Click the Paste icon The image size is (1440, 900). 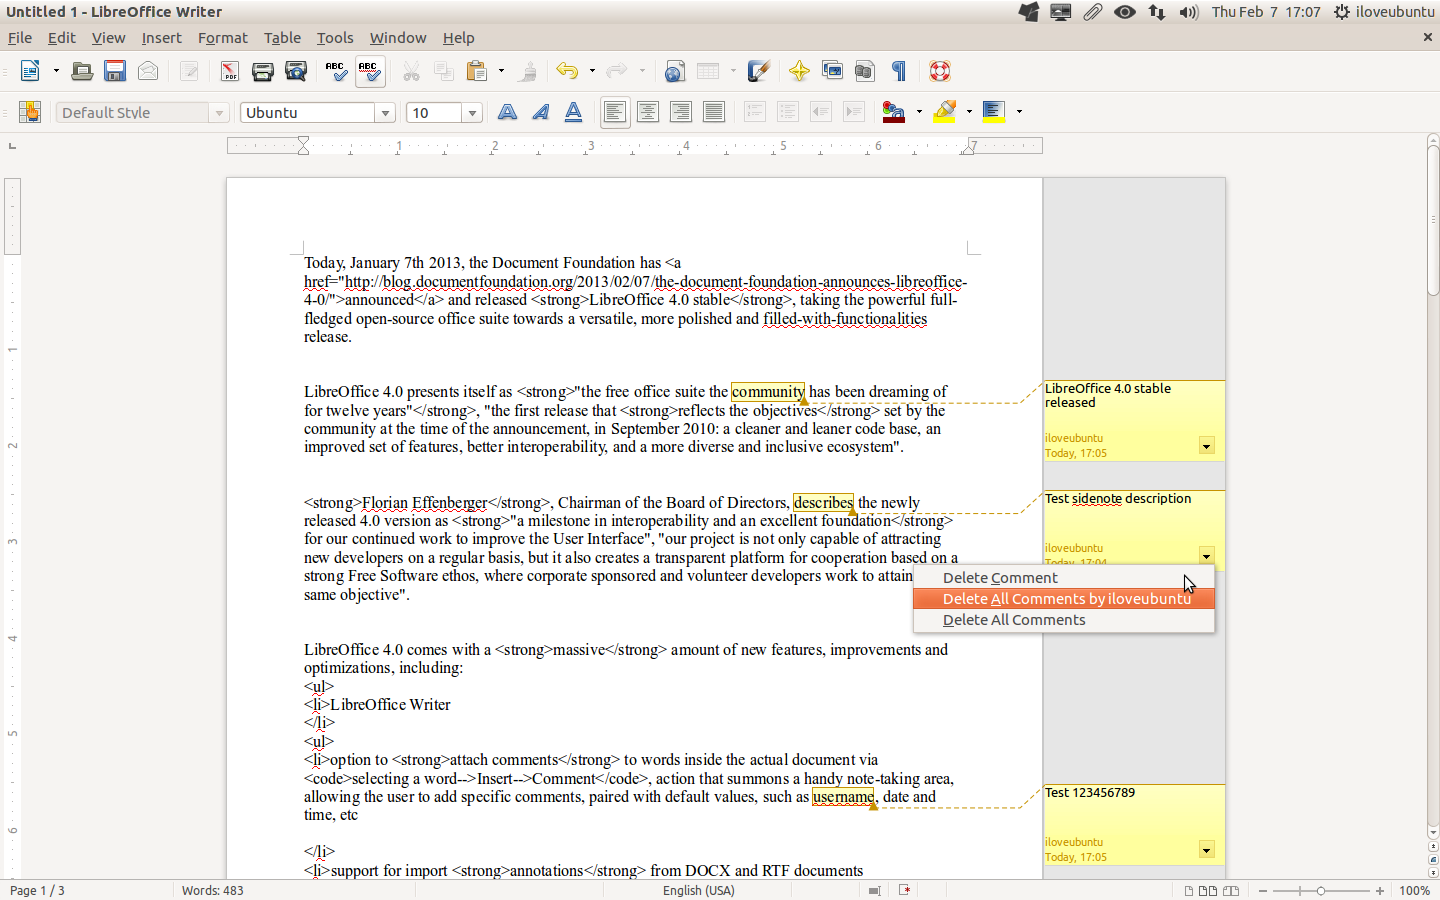tap(477, 71)
